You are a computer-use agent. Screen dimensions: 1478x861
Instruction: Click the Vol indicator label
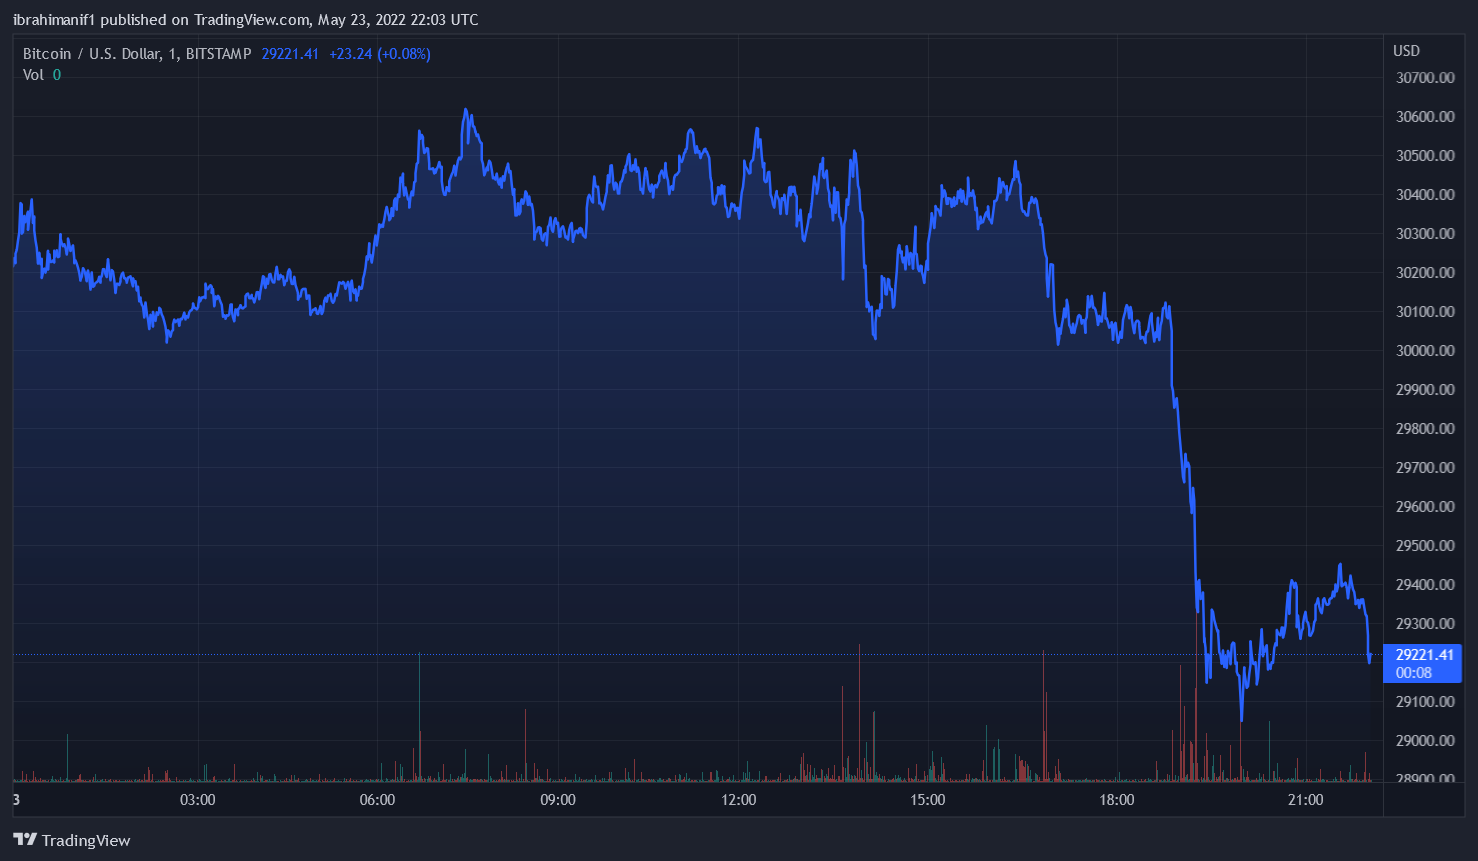click(33, 75)
